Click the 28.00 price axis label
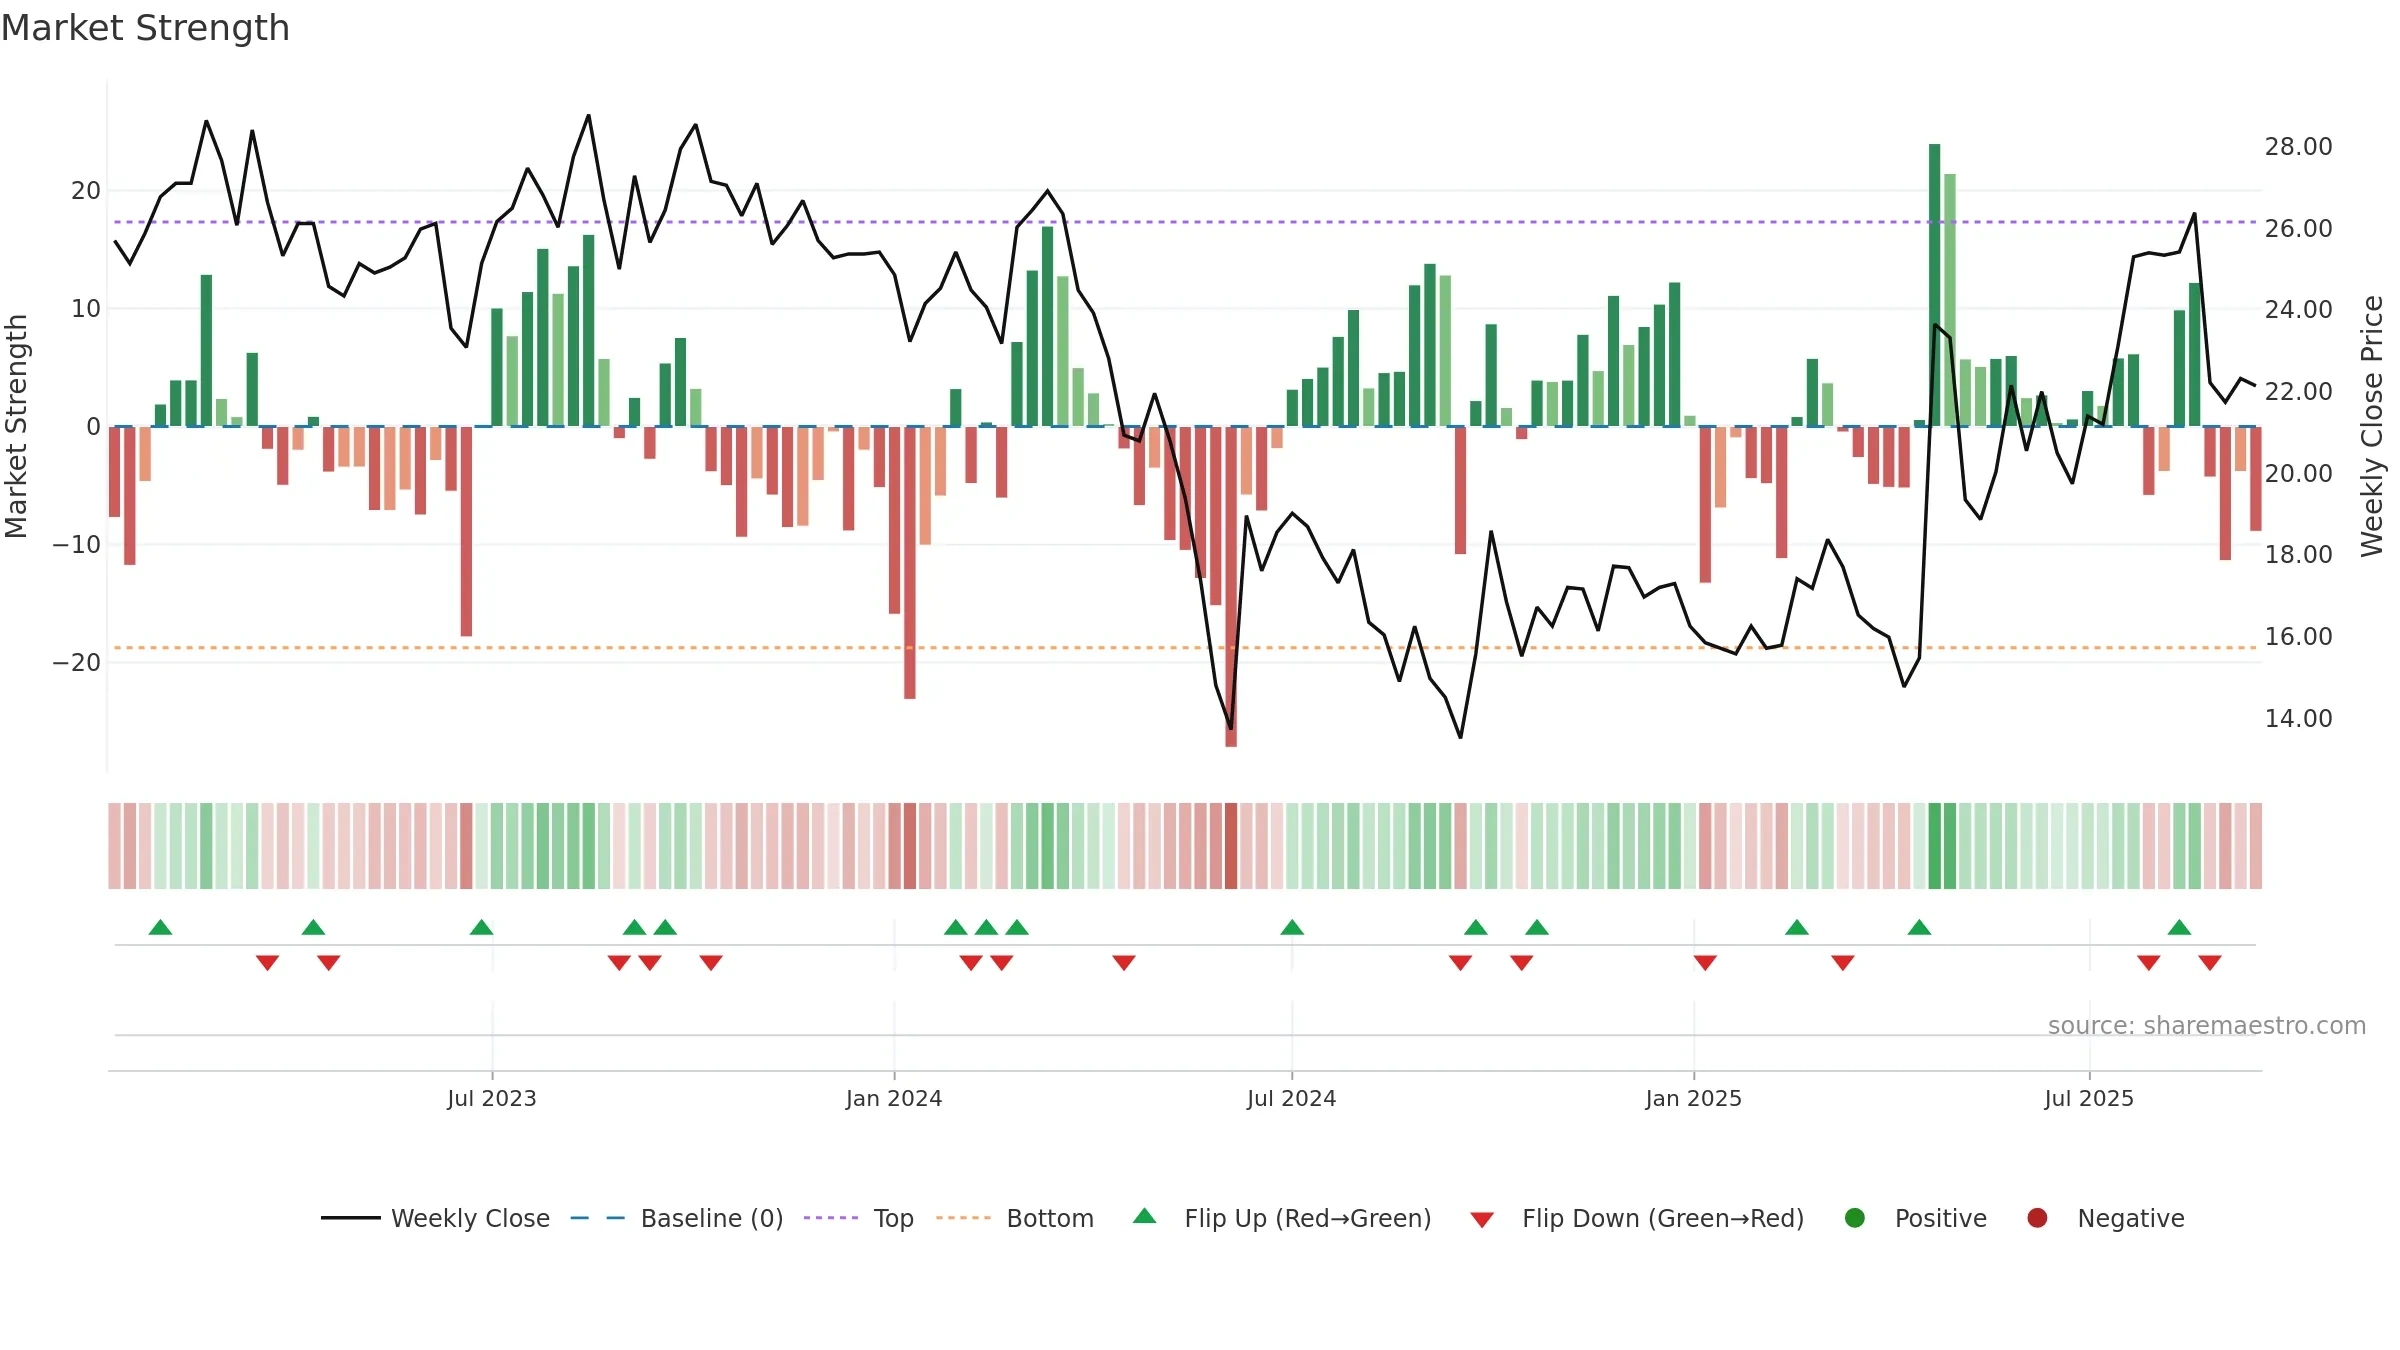 (x=2298, y=147)
